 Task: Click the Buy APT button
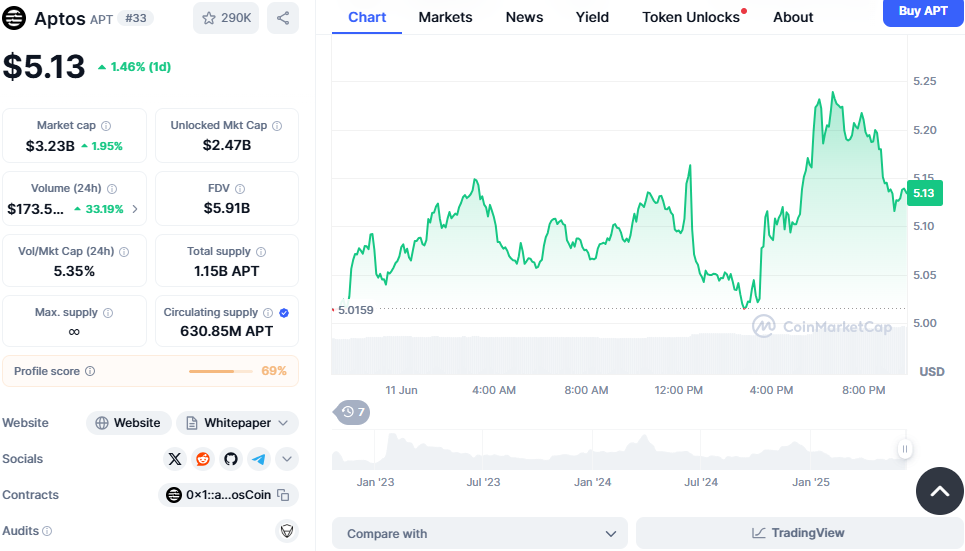[923, 12]
